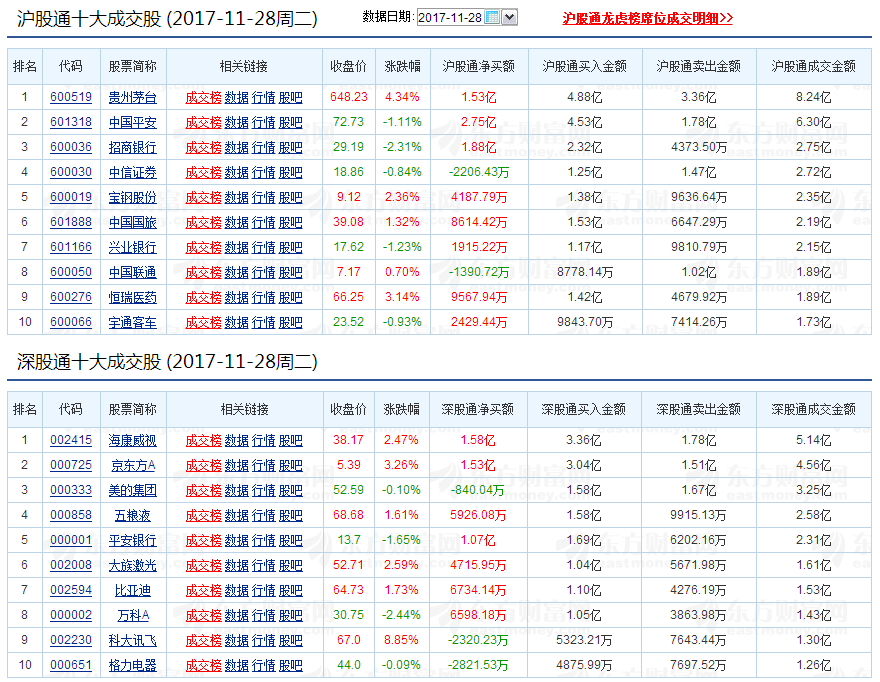Open 五粮液 stock name link

coord(132,515)
